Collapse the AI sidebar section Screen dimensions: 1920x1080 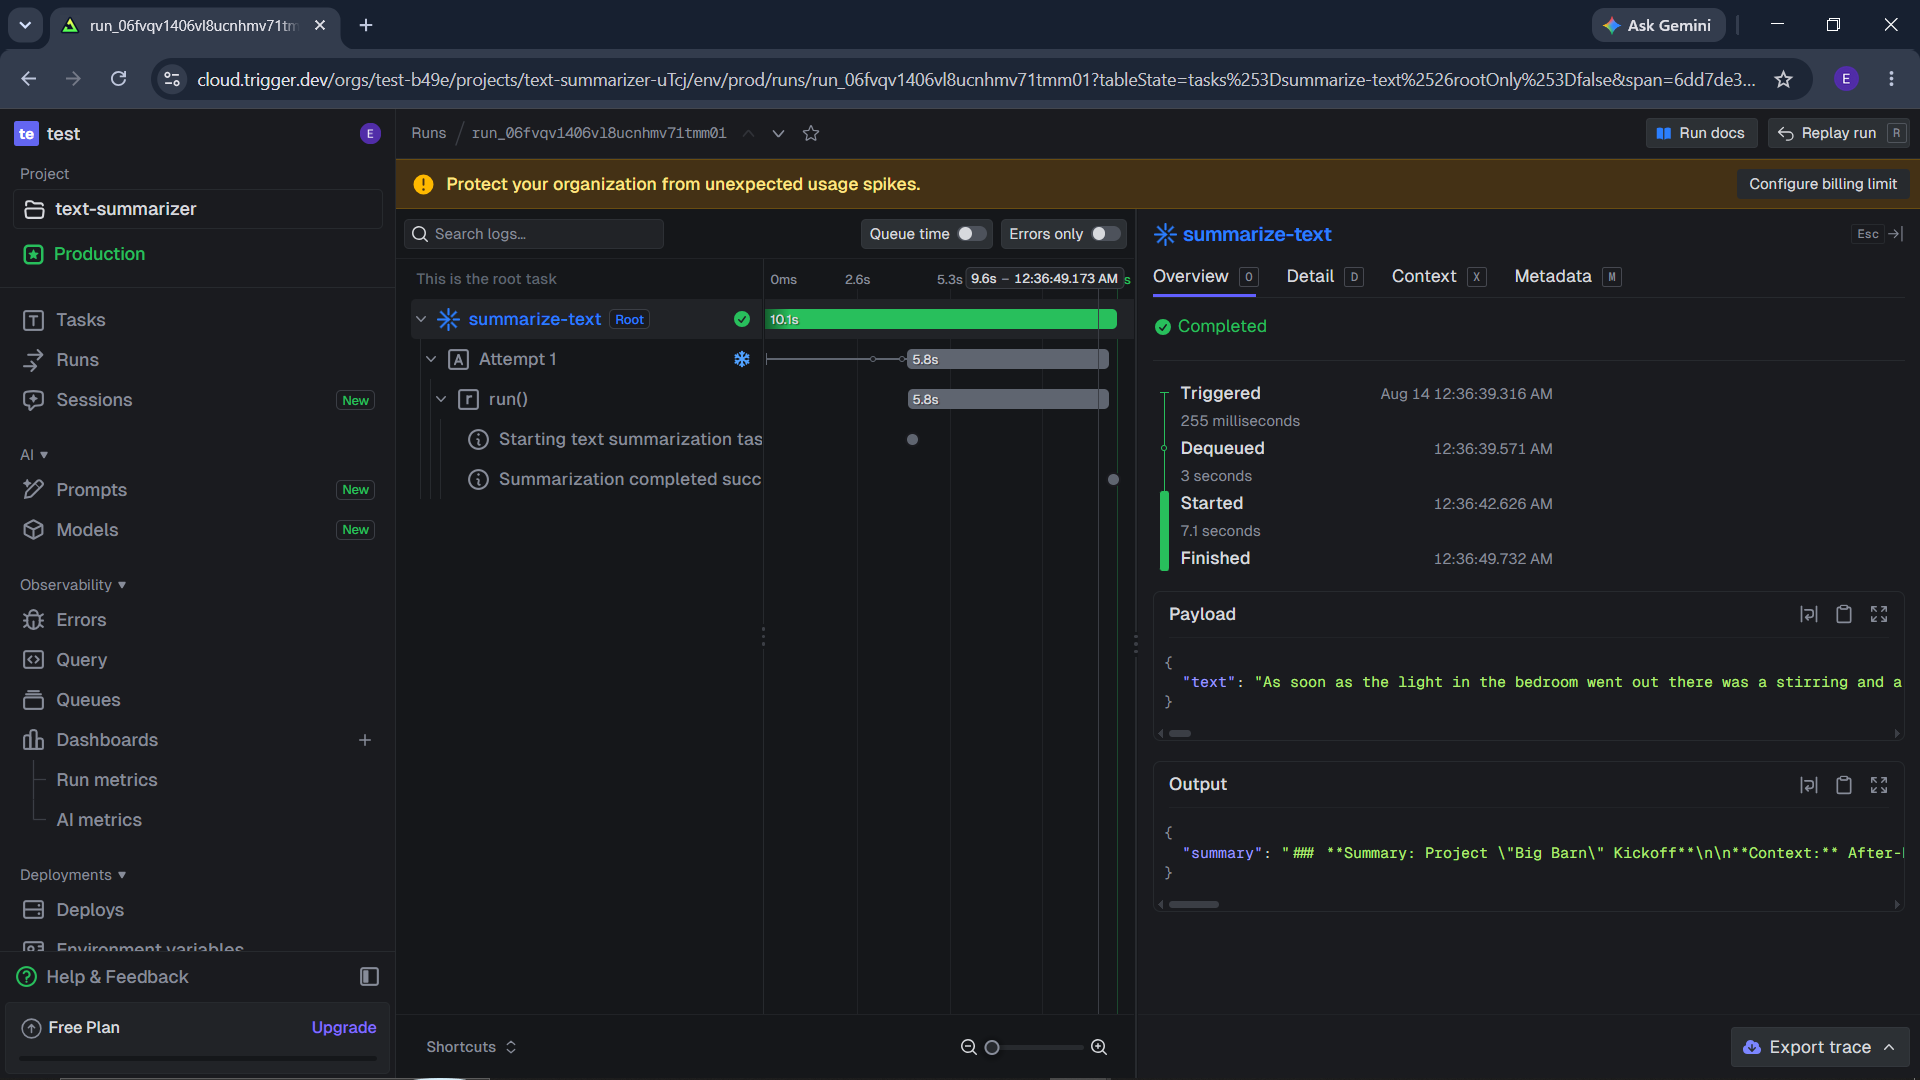[x=34, y=455]
